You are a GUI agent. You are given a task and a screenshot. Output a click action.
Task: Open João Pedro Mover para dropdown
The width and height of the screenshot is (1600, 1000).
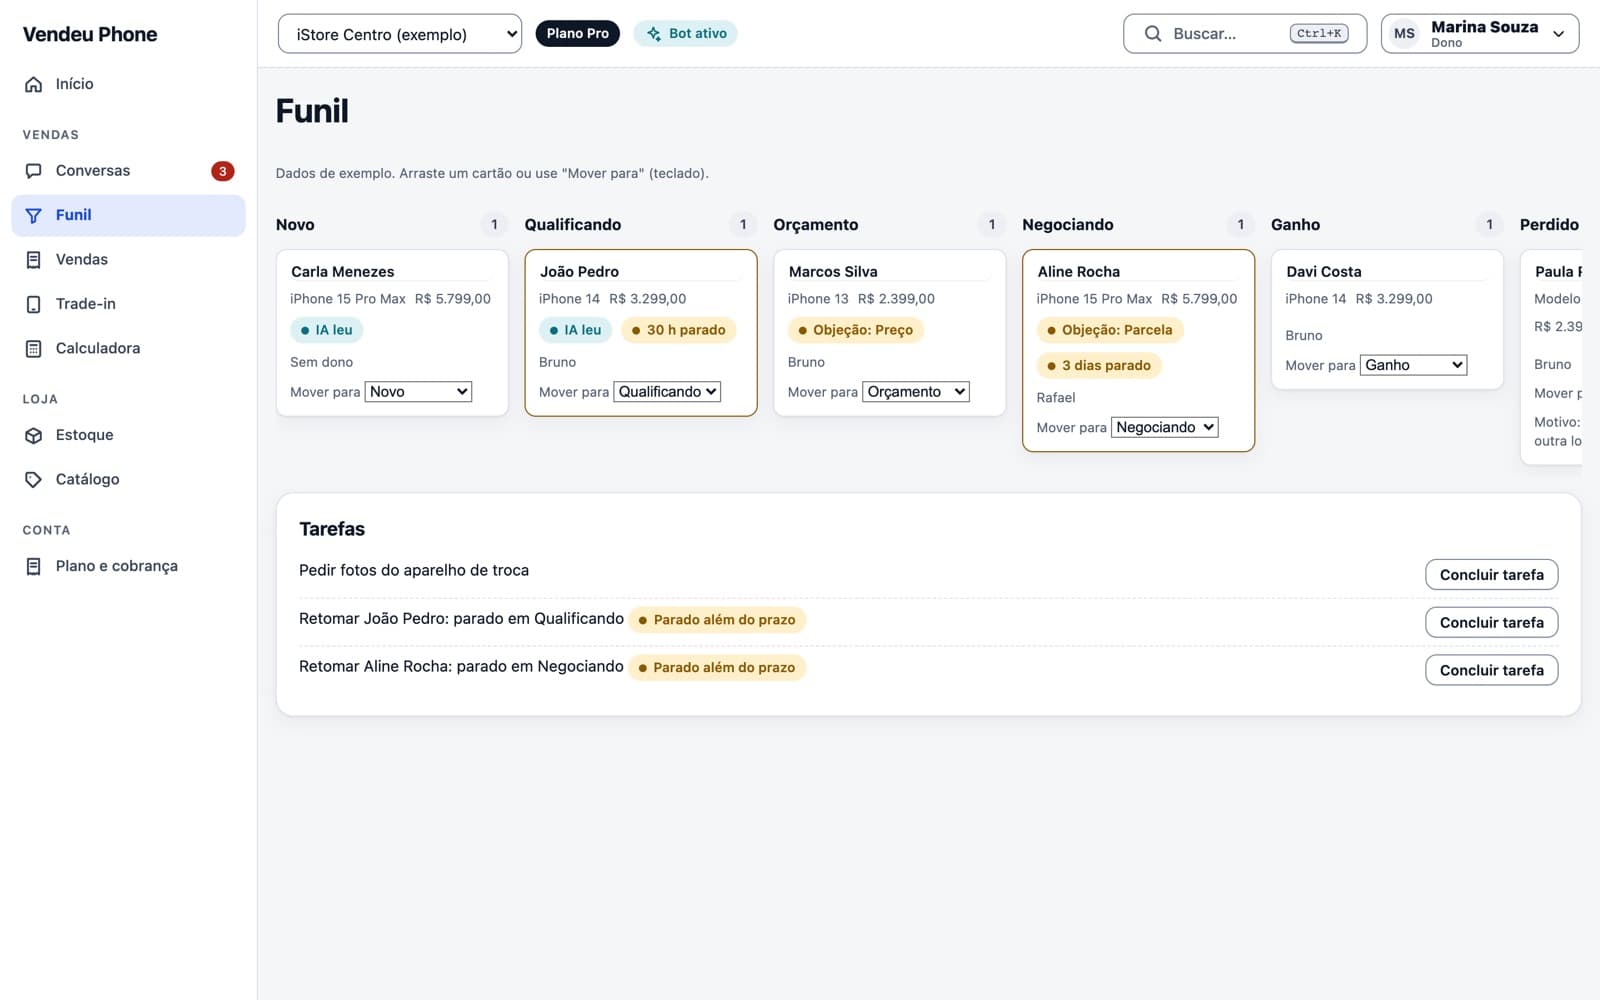tap(667, 392)
